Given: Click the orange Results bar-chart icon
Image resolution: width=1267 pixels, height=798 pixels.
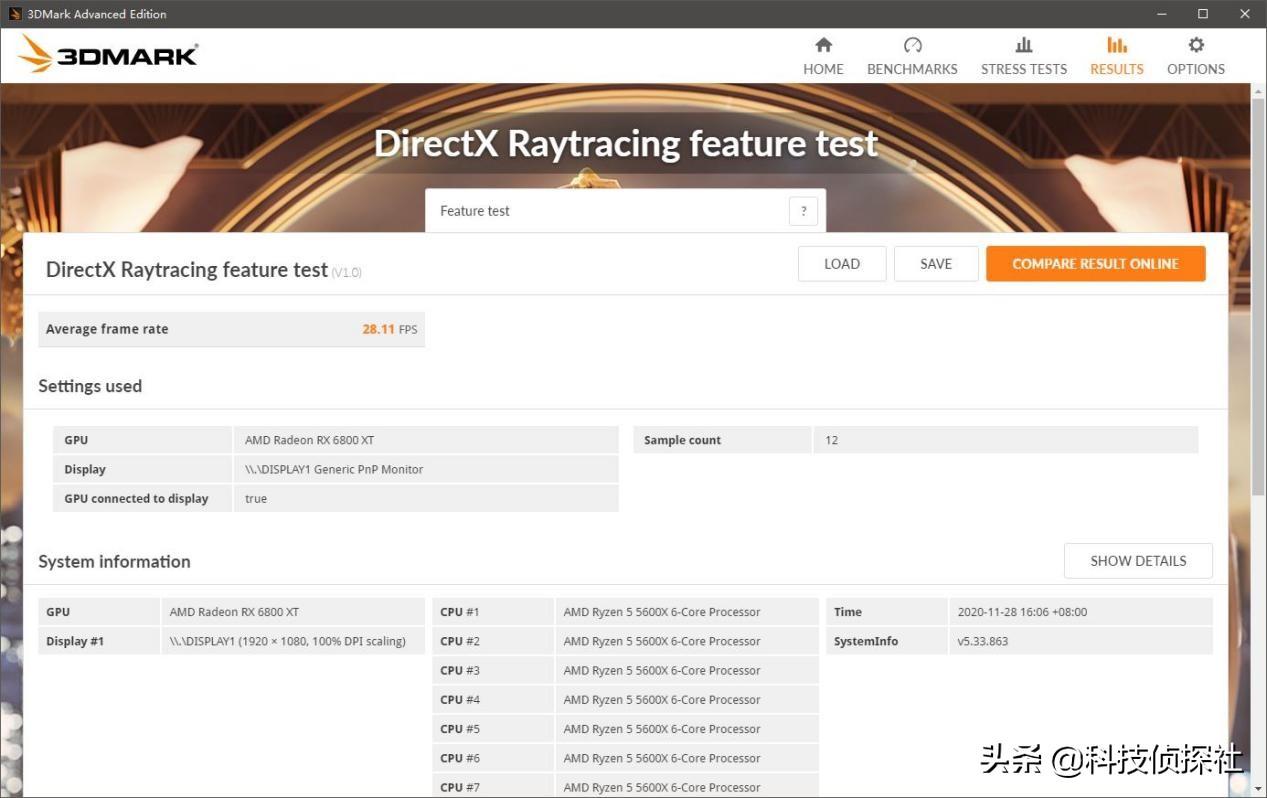Looking at the screenshot, I should click(1116, 45).
